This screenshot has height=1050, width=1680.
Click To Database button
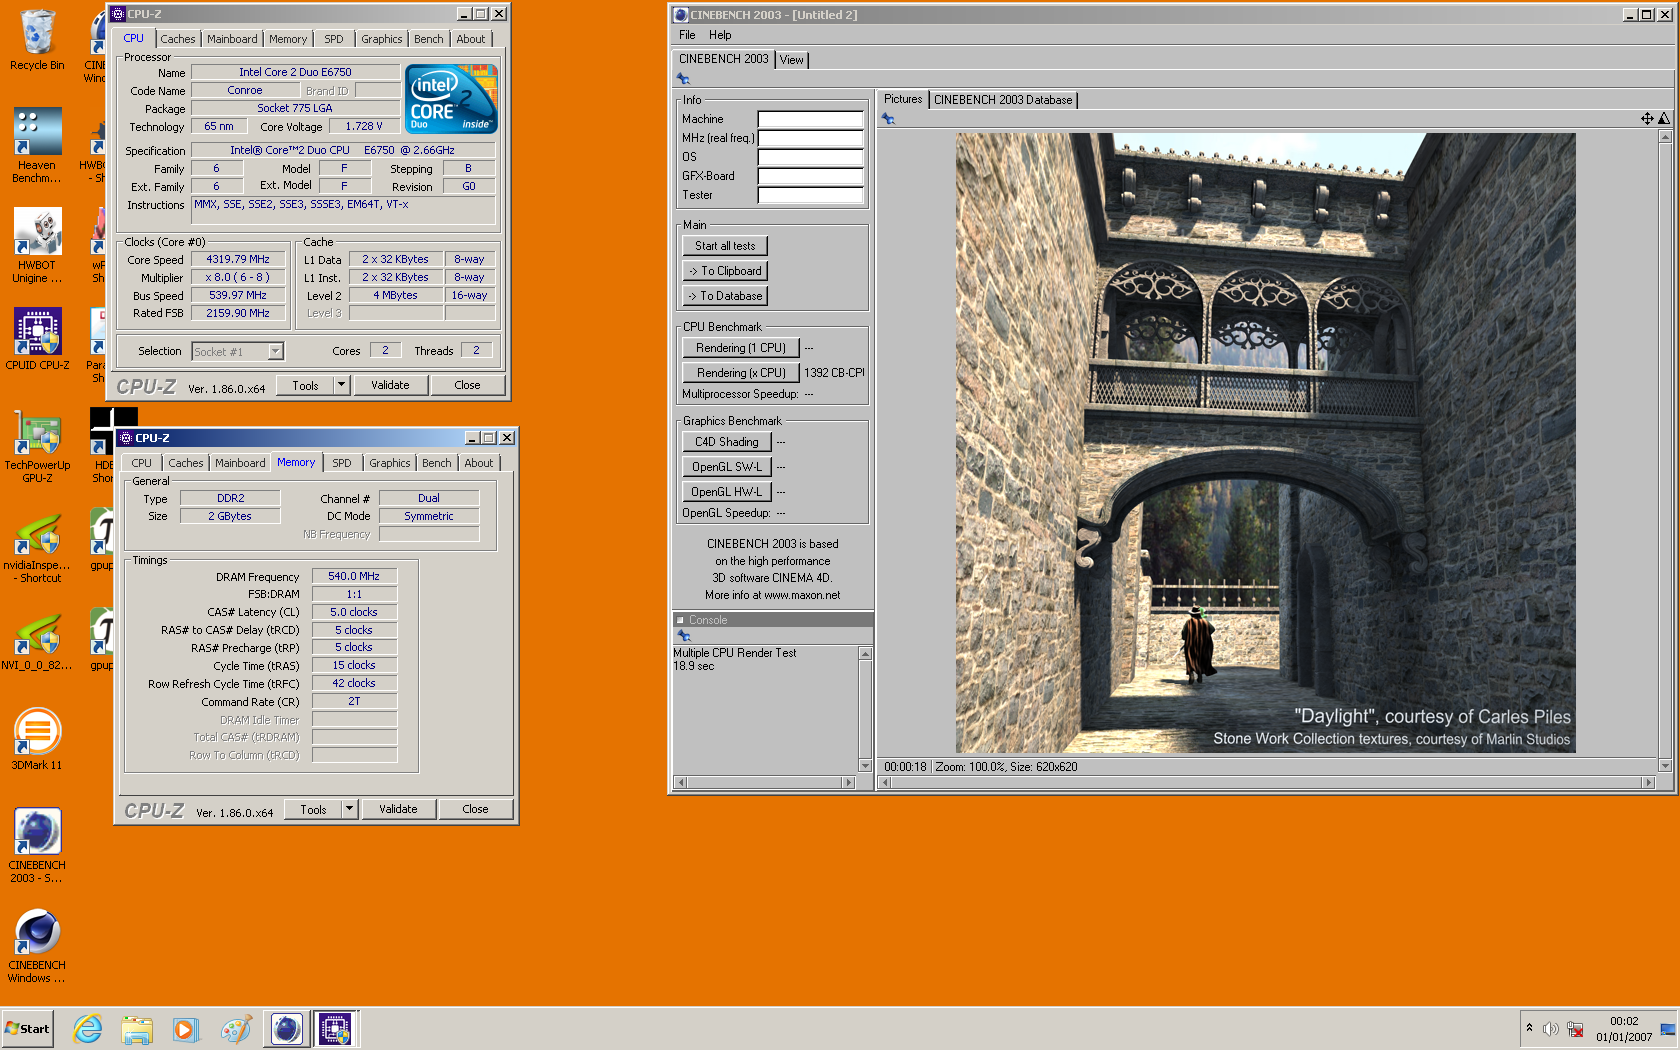click(x=725, y=296)
